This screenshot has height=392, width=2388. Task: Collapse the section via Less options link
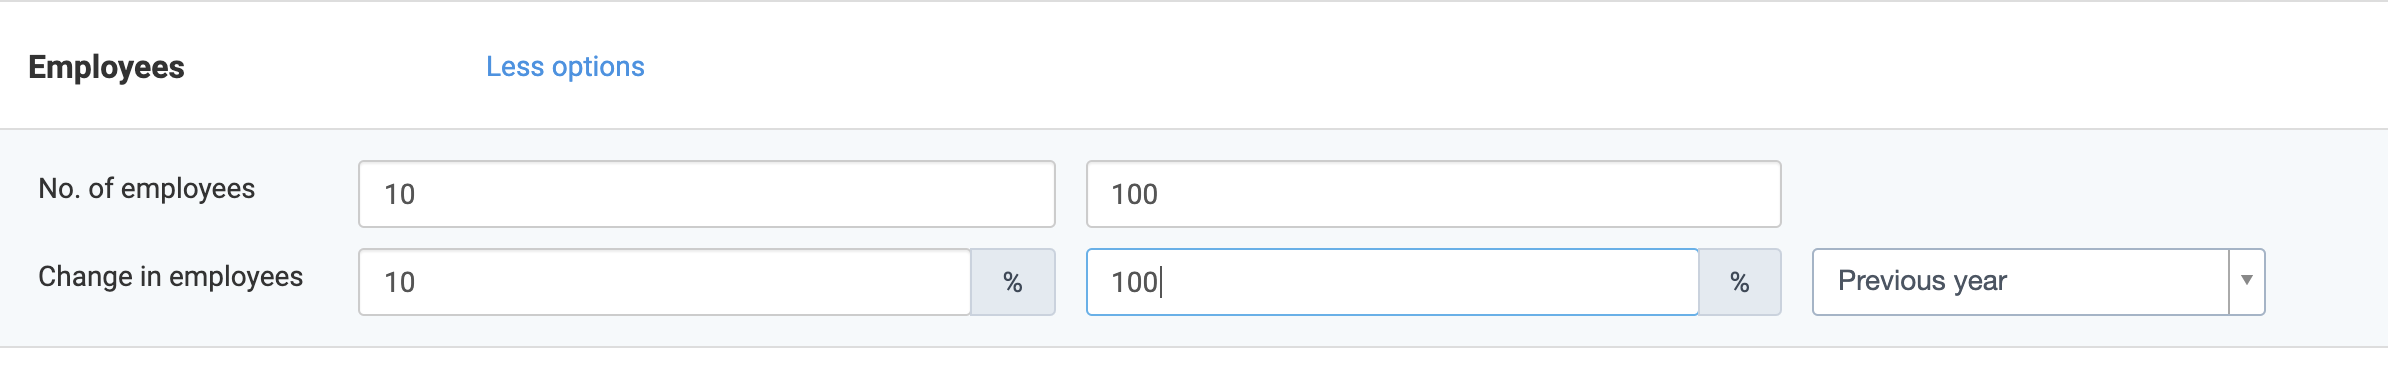pyautogui.click(x=565, y=67)
